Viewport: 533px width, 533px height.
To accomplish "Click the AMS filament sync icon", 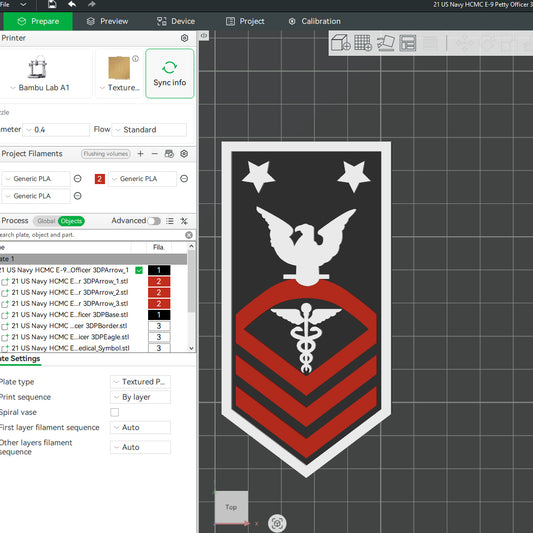I will click(x=169, y=154).
